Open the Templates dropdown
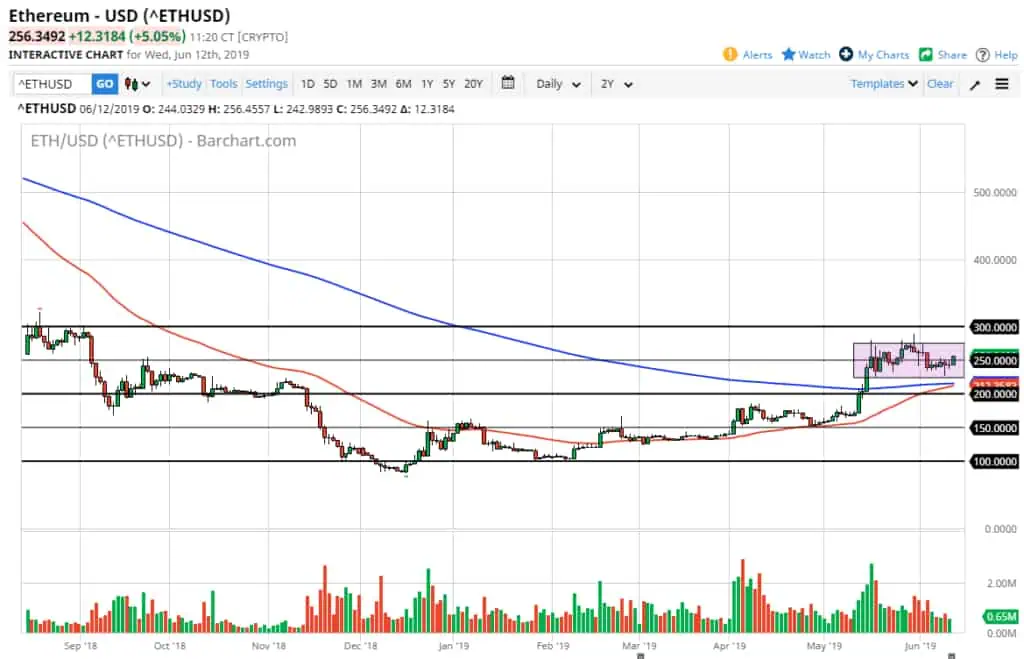The image size is (1024, 659). [884, 84]
